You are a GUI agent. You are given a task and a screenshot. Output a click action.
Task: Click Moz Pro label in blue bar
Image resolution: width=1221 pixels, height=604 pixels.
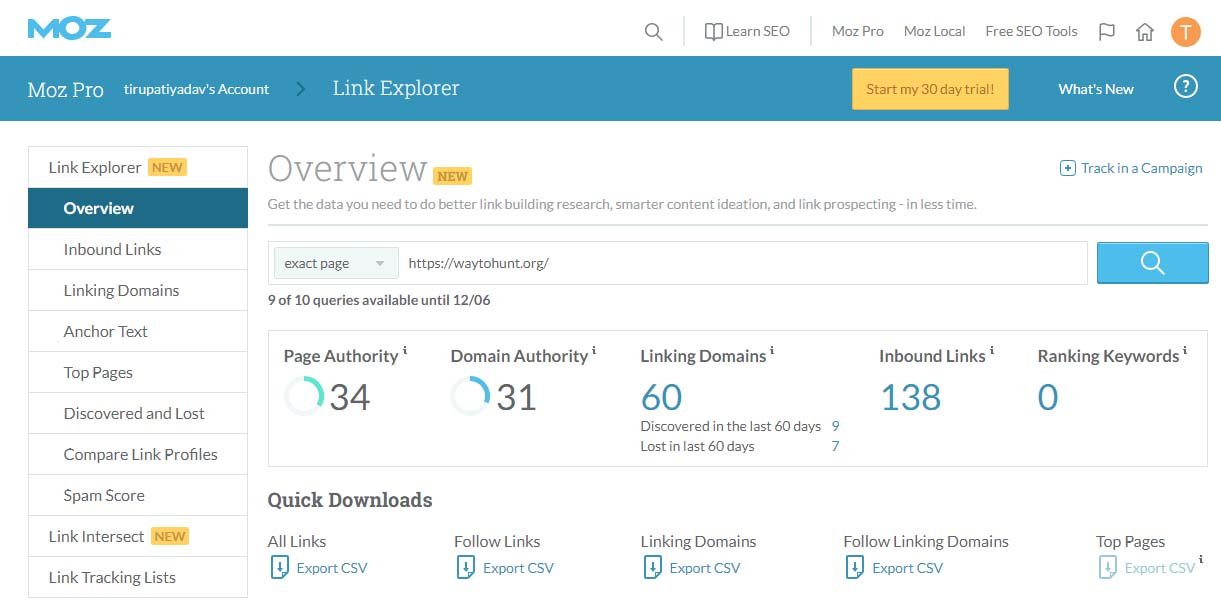(66, 89)
